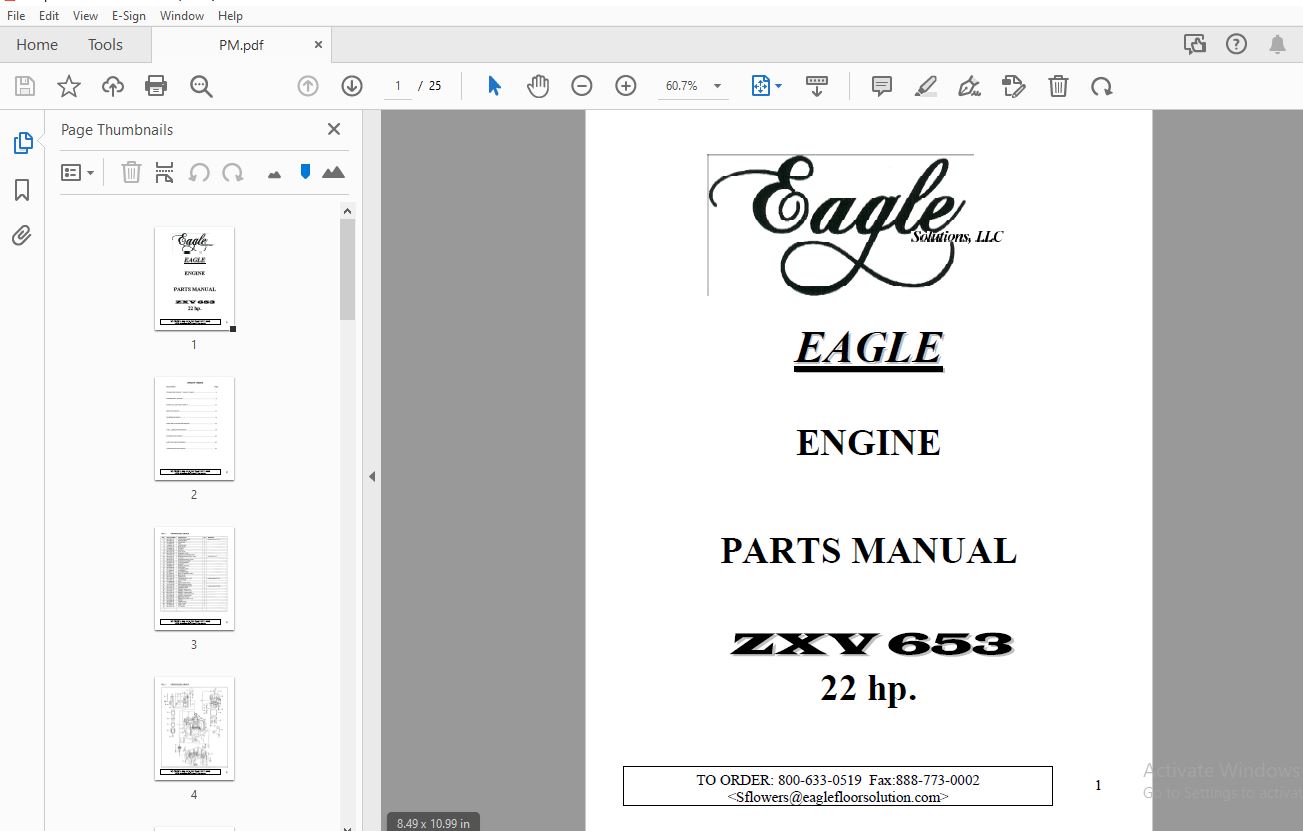1303x831 pixels.
Task: Select the page 2 thumbnail
Action: click(x=194, y=428)
